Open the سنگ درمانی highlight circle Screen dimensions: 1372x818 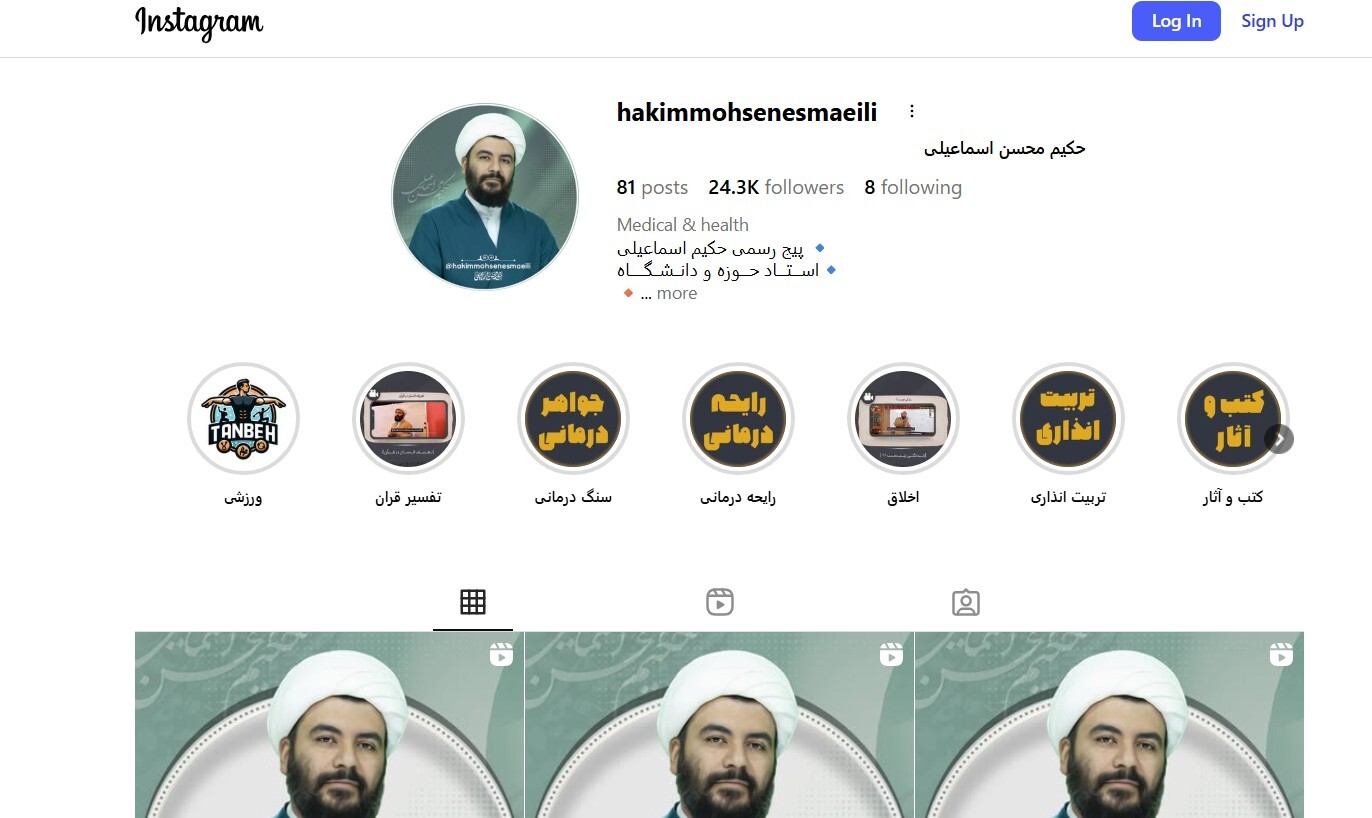(573, 418)
